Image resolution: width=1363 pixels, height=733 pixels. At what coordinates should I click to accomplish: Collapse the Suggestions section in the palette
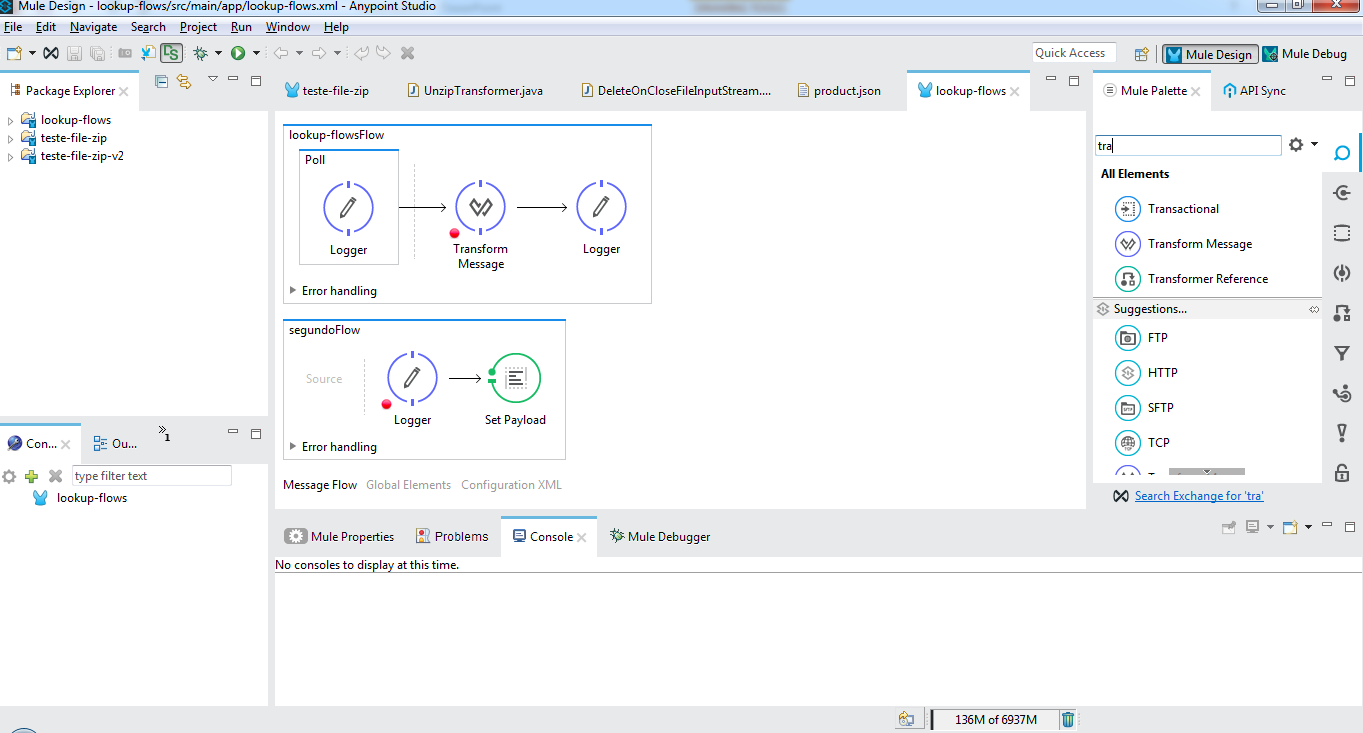click(1313, 308)
